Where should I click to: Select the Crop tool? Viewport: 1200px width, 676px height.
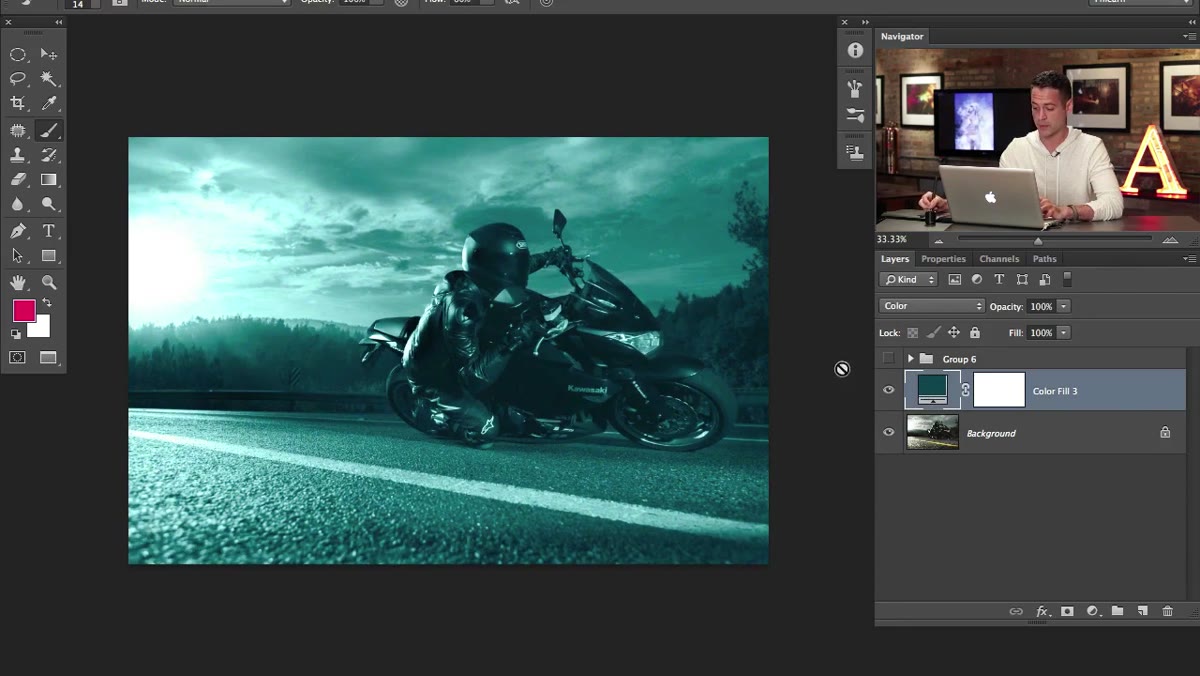(18, 103)
